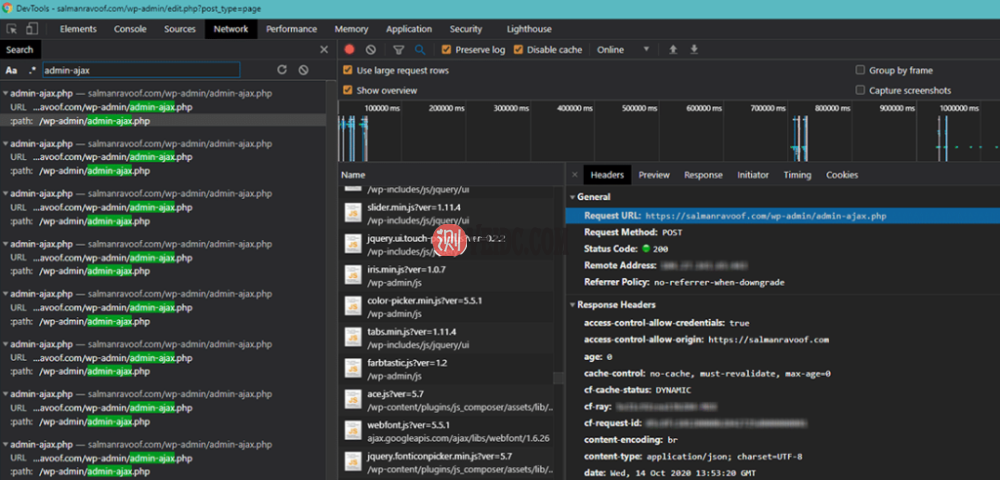The width and height of the screenshot is (1000, 480).
Task: Click the import HAR upload arrow icon
Action: pyautogui.click(x=673, y=50)
